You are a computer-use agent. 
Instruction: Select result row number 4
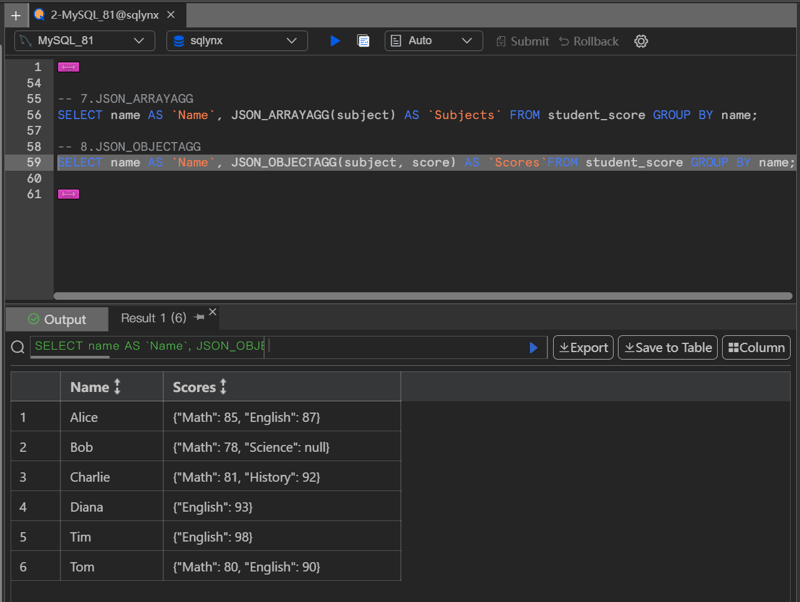[x=35, y=507]
